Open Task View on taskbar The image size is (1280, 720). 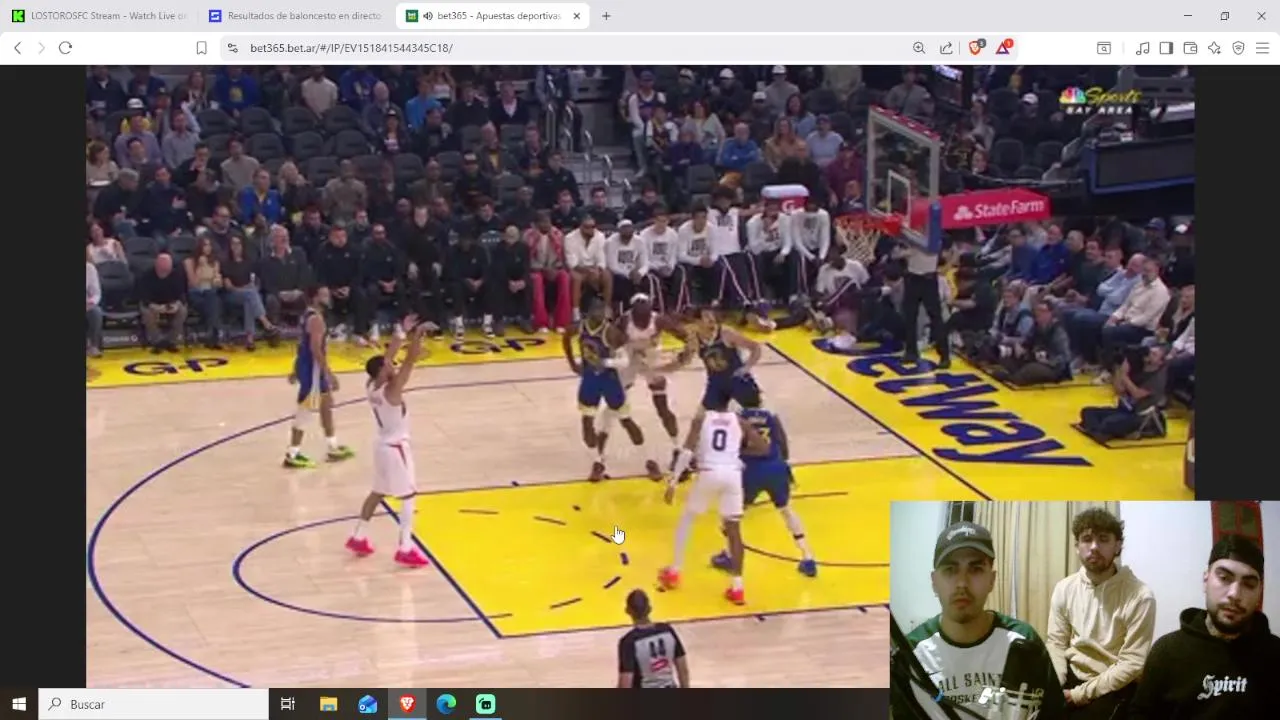pos(288,704)
